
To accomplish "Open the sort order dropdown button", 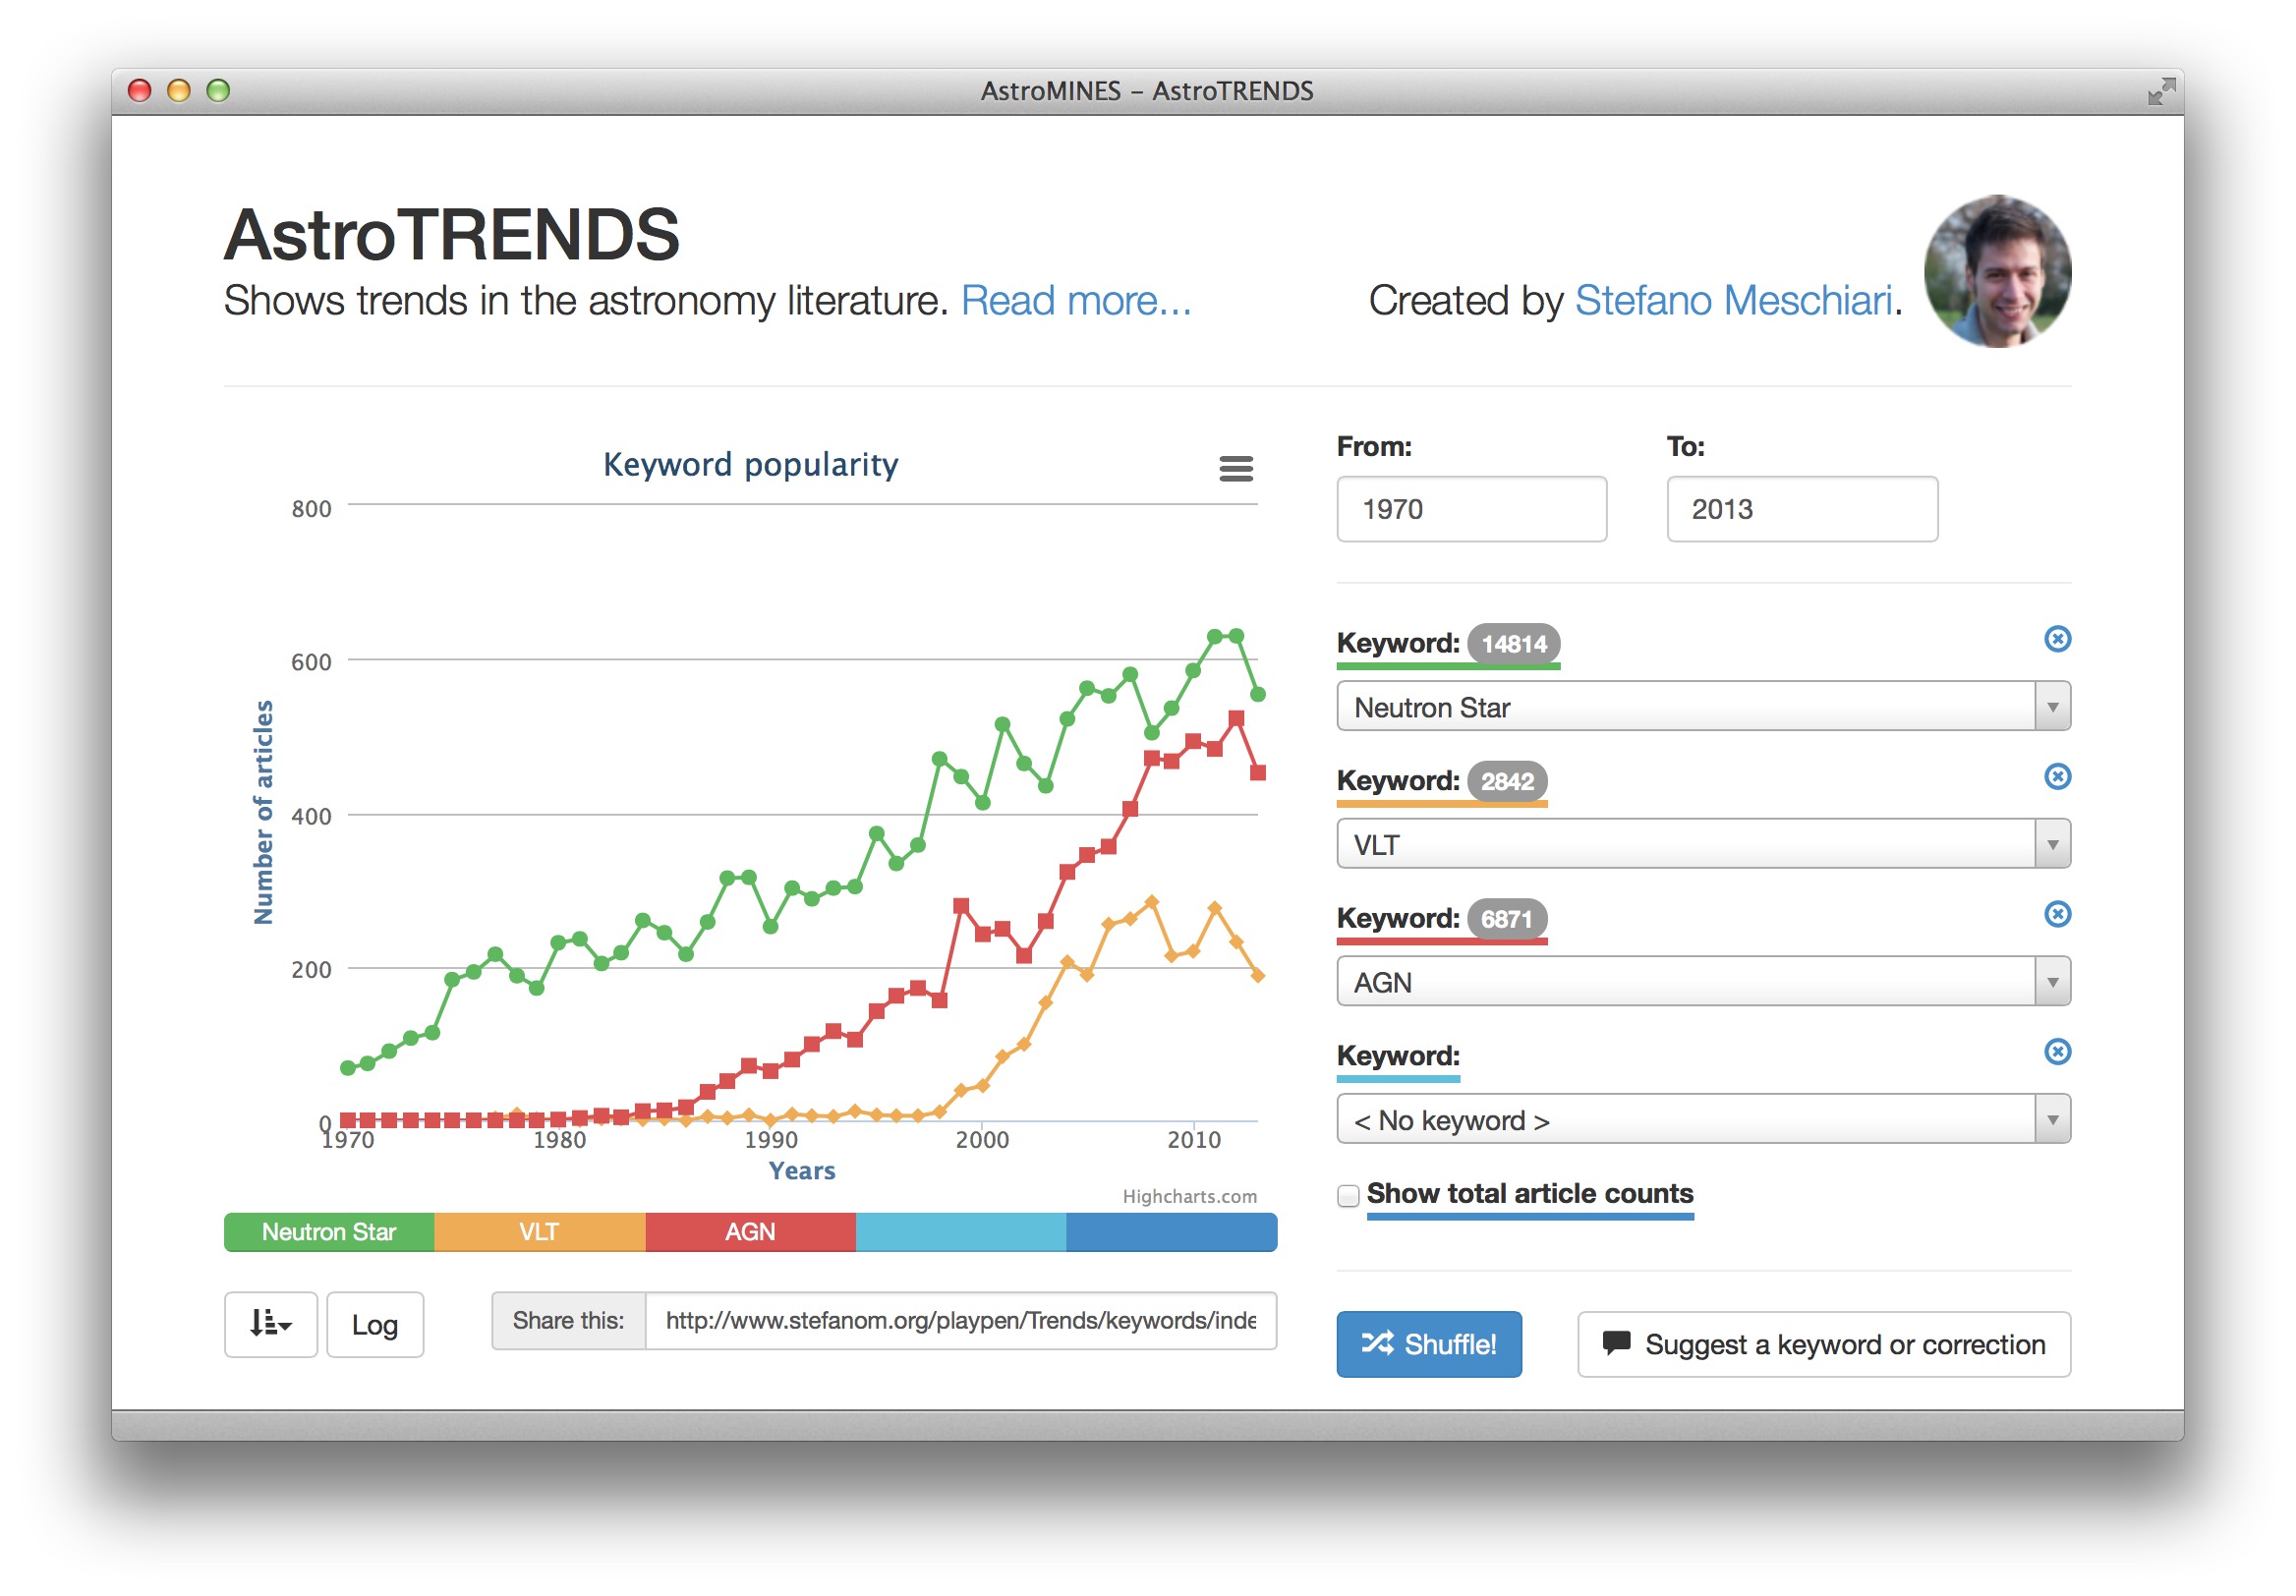I will click(x=271, y=1324).
